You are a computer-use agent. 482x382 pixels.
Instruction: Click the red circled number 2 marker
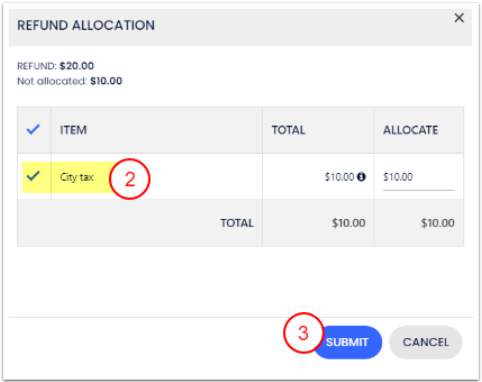point(130,179)
